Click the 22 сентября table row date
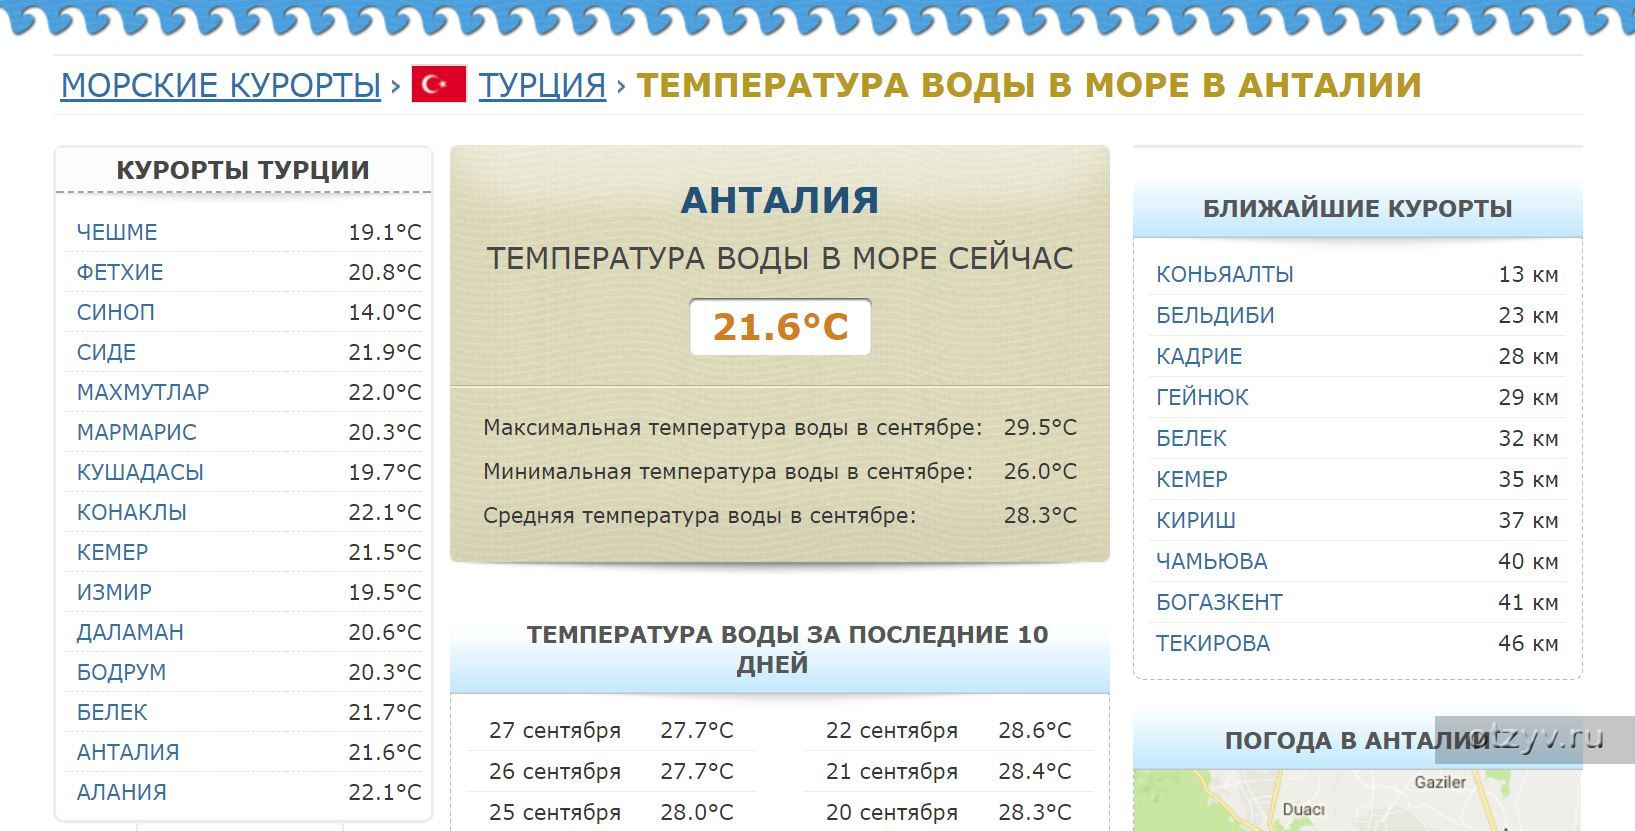 tap(892, 731)
